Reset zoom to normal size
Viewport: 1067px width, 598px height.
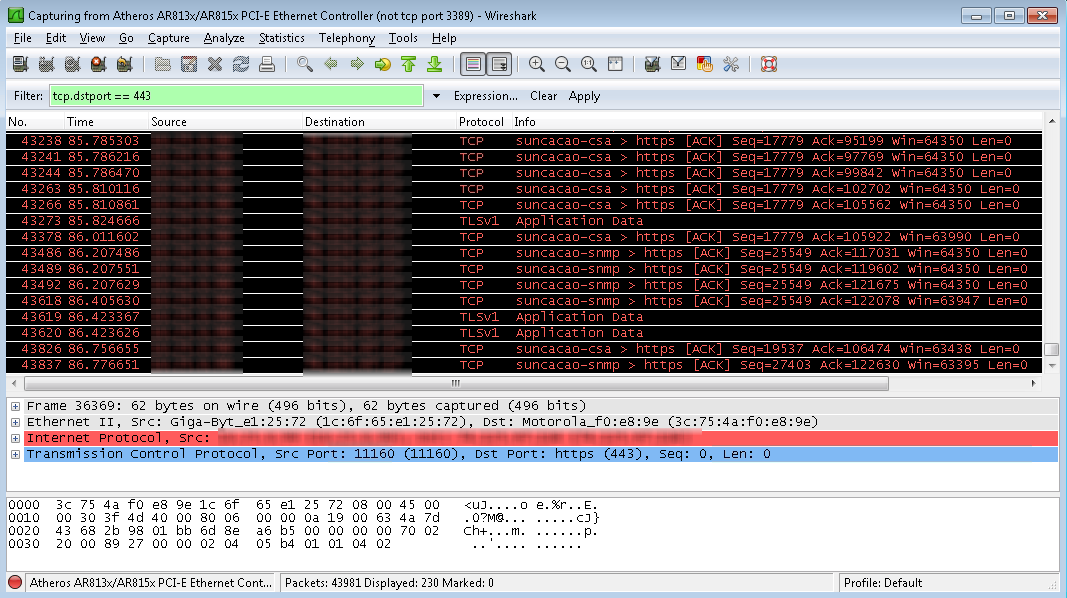point(589,64)
